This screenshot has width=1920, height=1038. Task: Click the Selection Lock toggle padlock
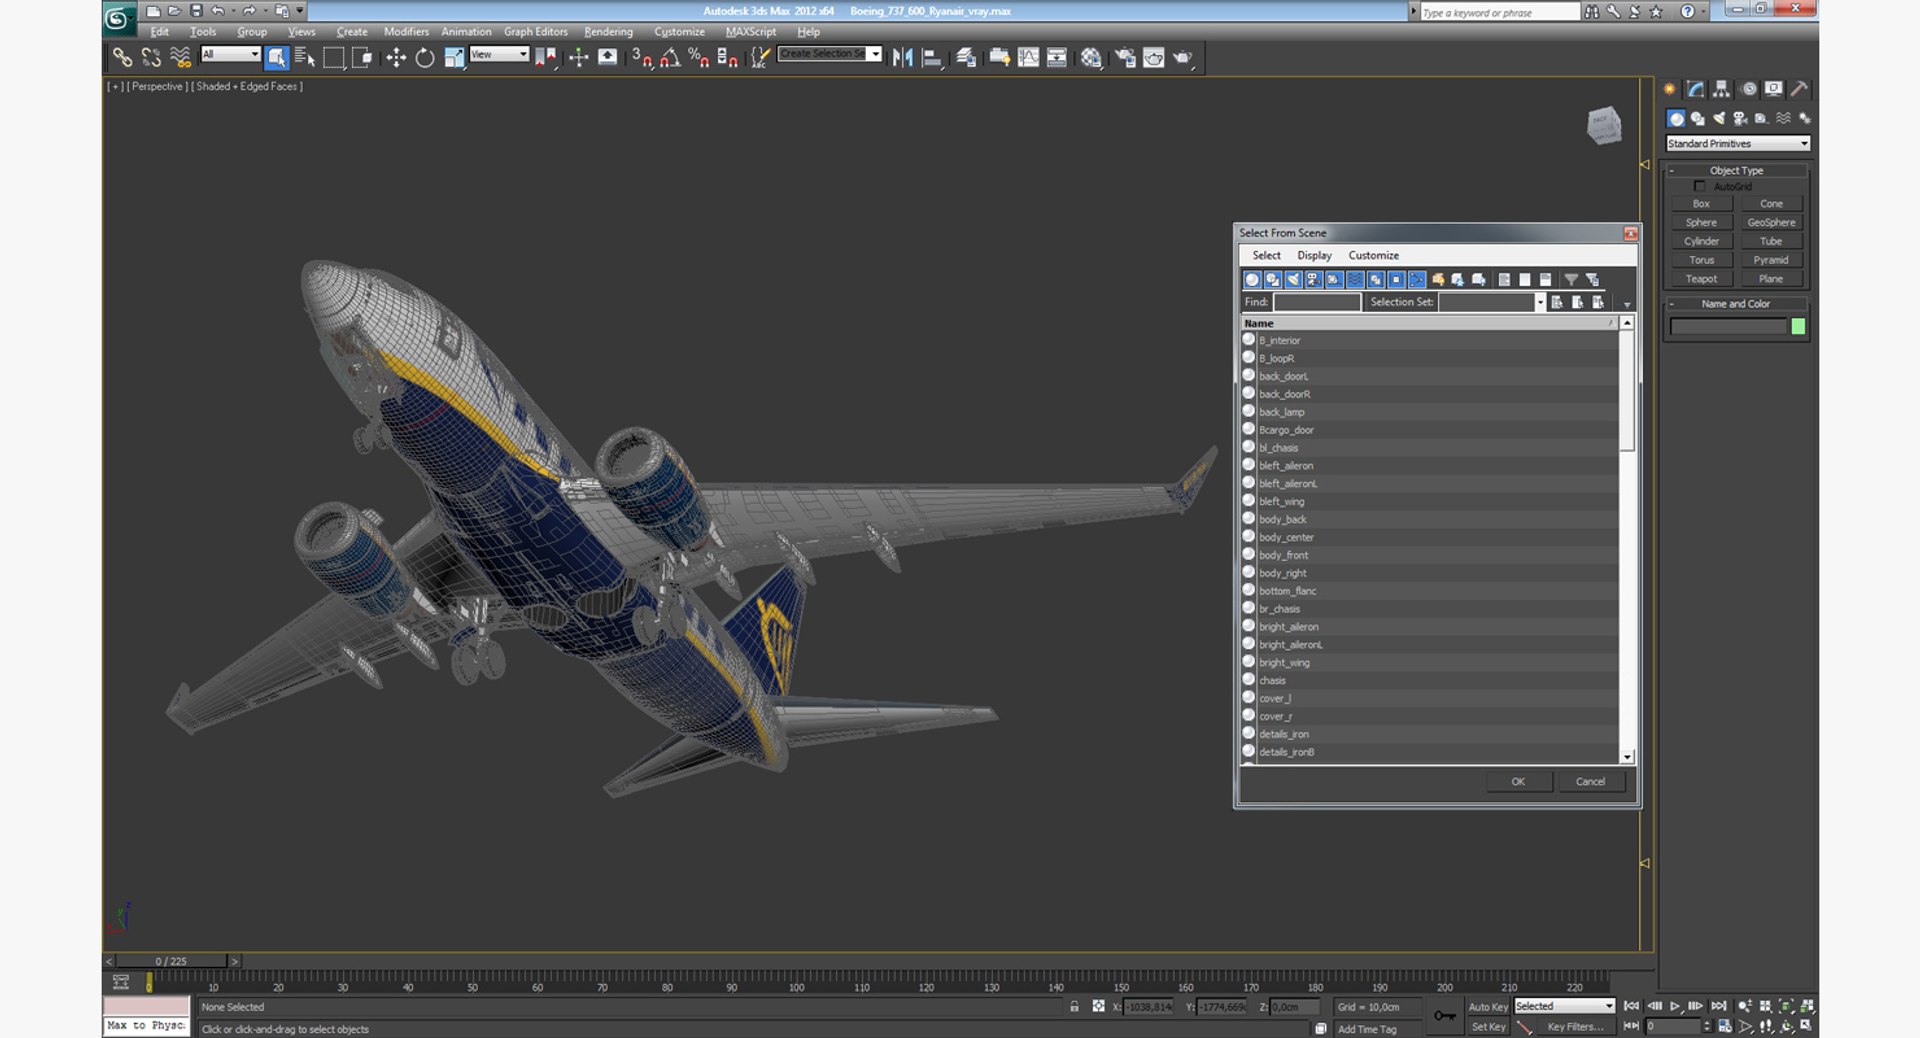[1074, 1007]
